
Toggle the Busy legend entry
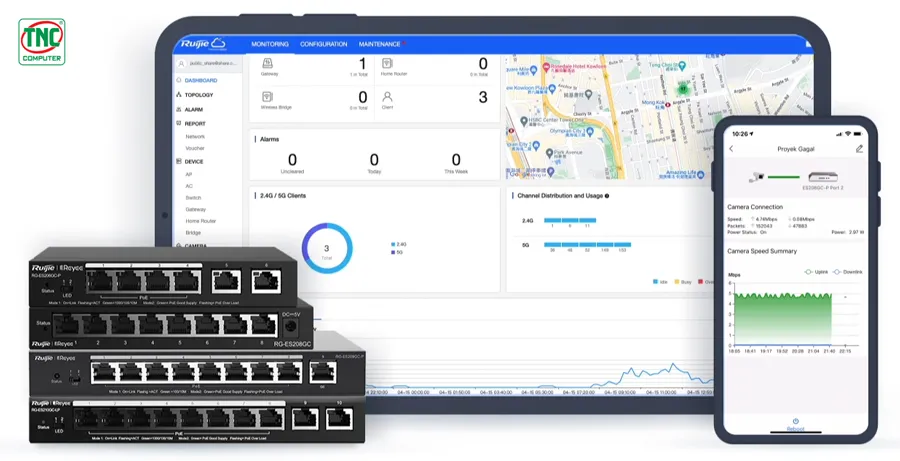tap(682, 282)
